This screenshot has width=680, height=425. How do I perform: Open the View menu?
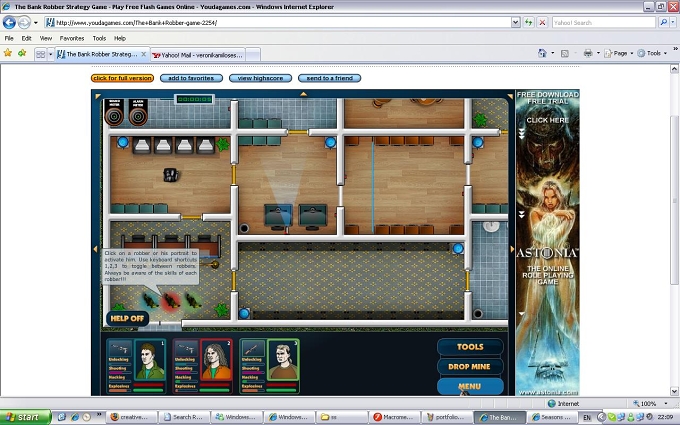tap(46, 38)
